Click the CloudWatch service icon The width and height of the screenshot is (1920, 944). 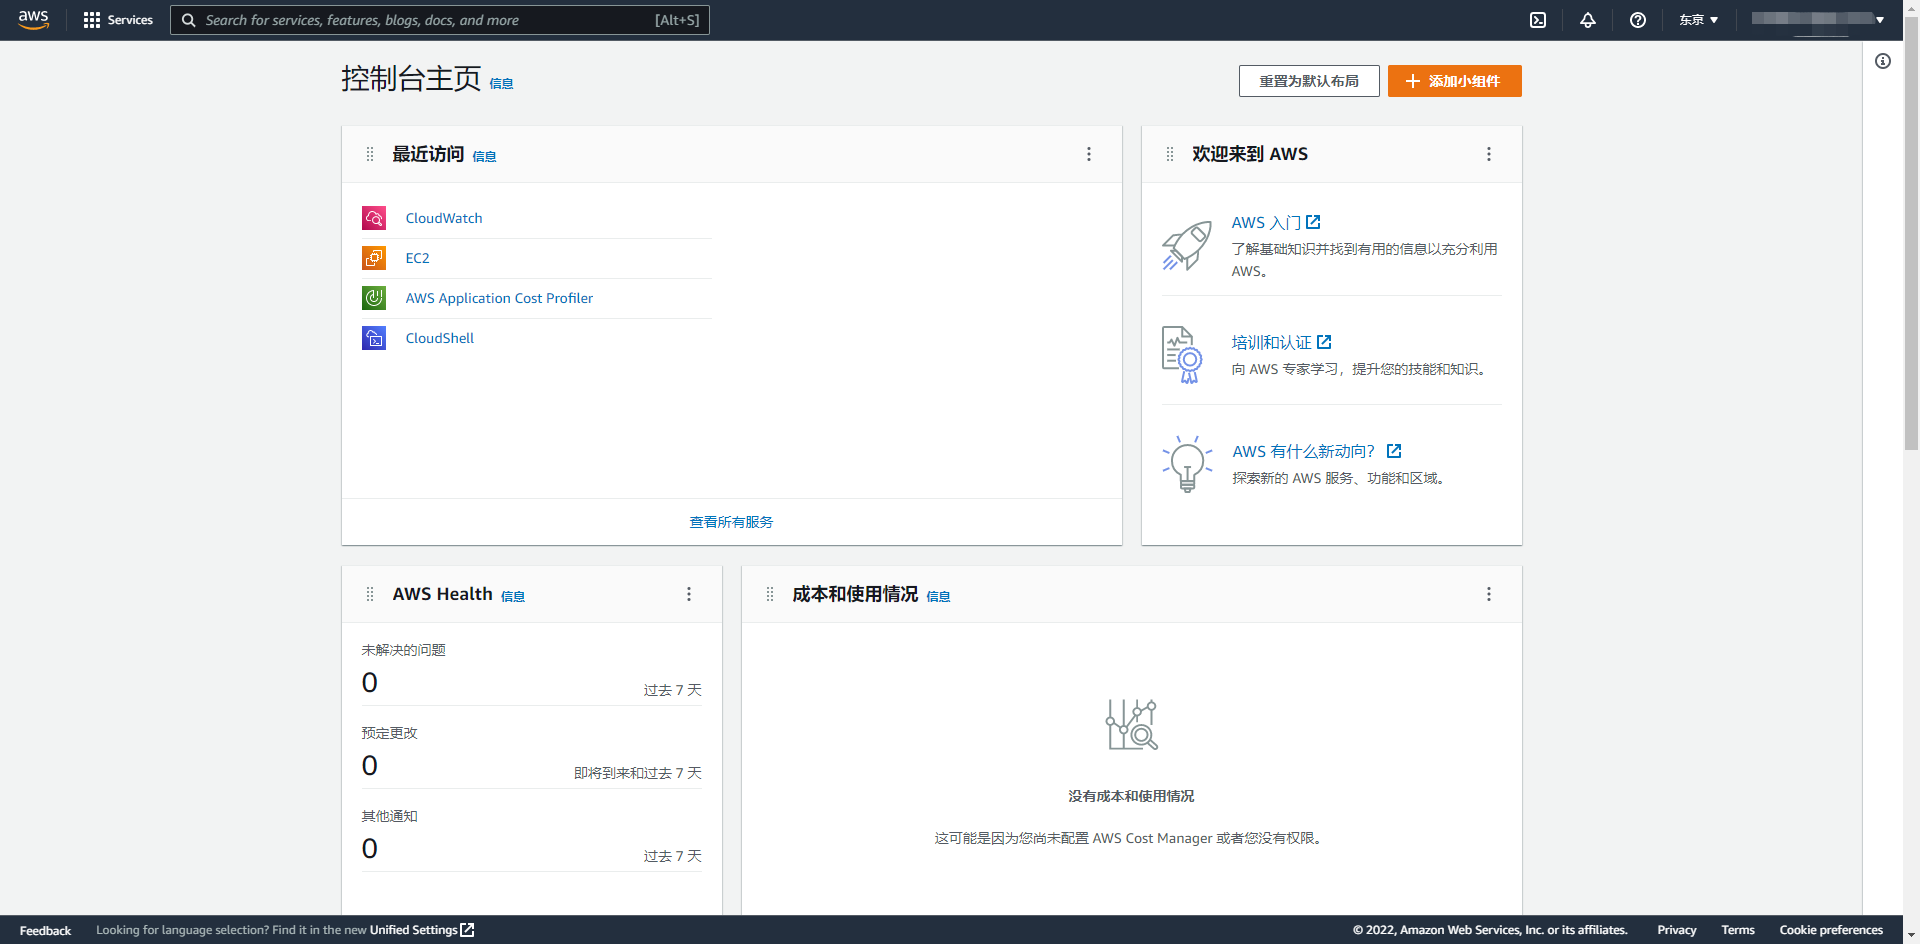(374, 218)
